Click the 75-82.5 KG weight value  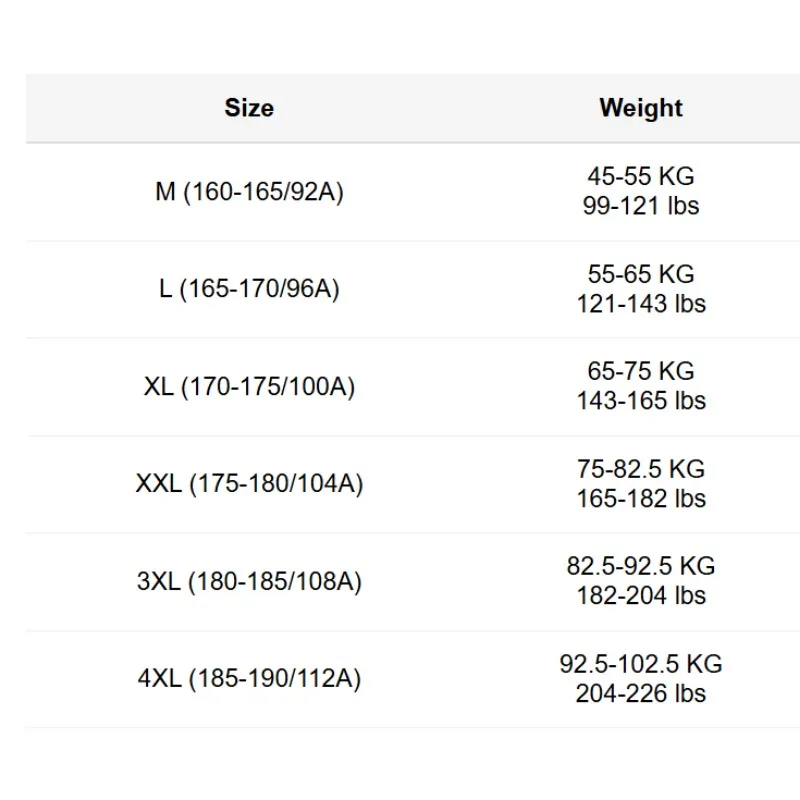[x=641, y=469]
